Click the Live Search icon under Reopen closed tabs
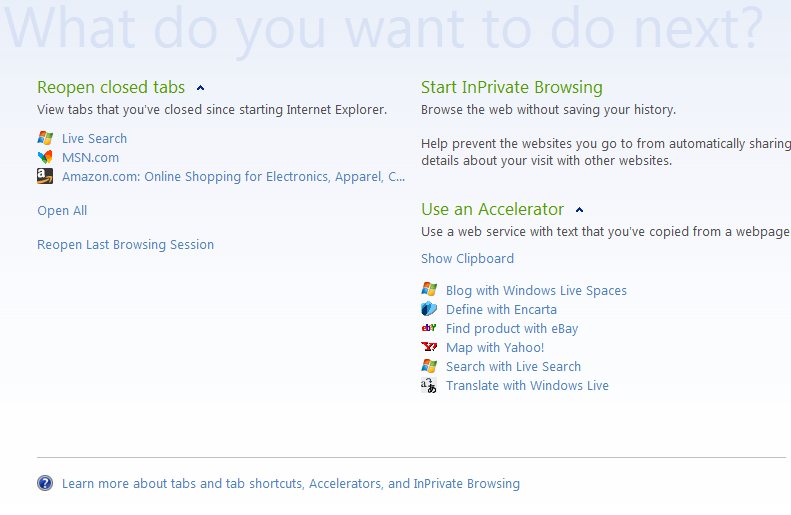The height and width of the screenshot is (515, 791). pos(45,138)
